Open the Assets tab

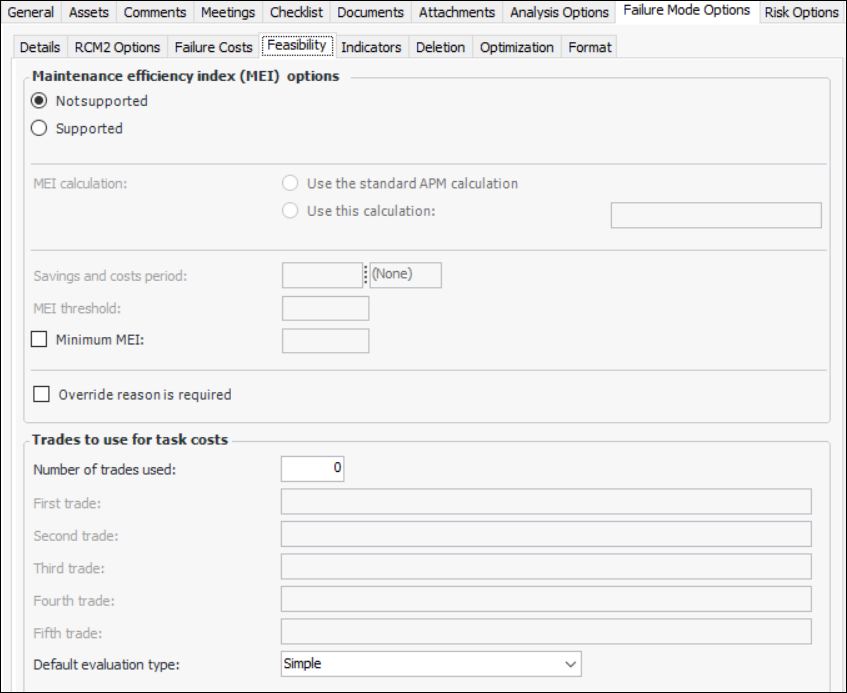tap(89, 12)
